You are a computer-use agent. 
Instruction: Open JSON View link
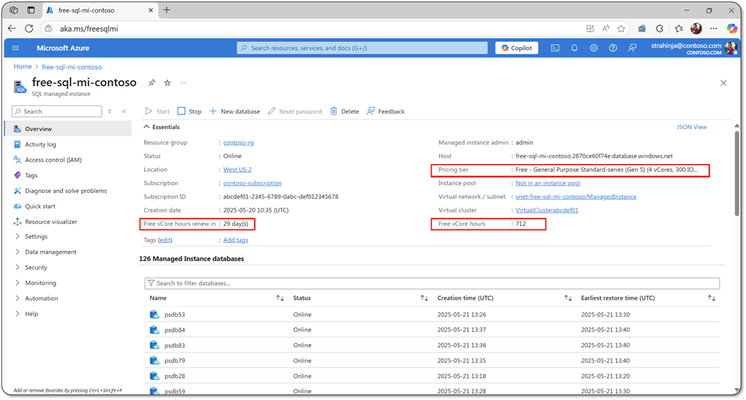(691, 127)
